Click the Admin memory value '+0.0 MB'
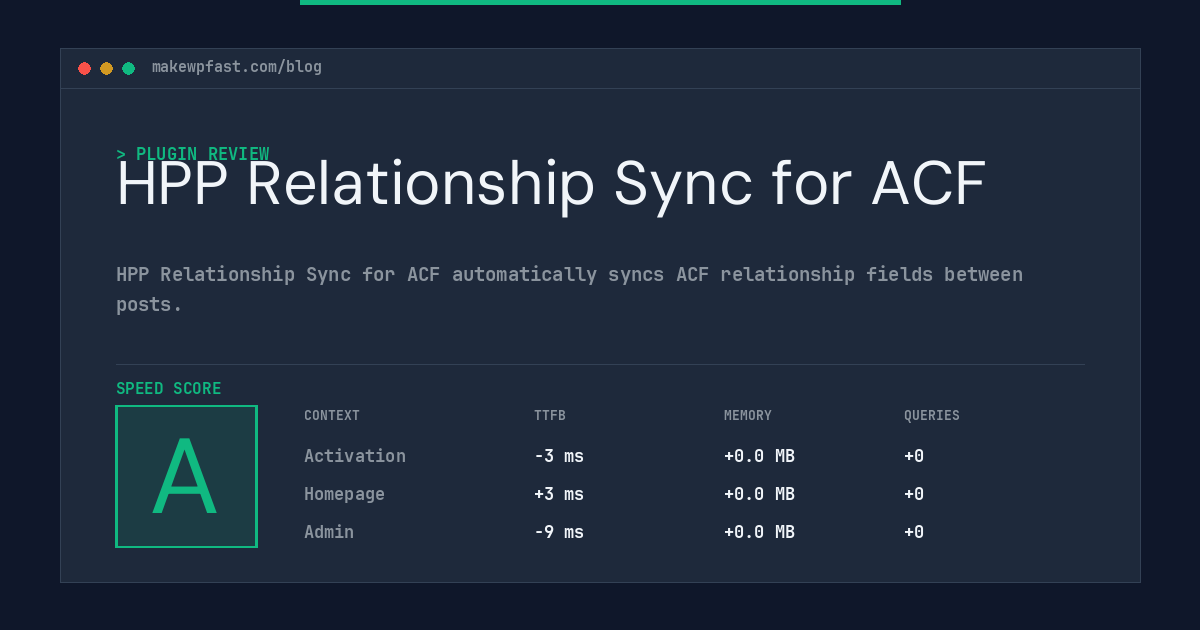This screenshot has width=1200, height=630. [759, 532]
